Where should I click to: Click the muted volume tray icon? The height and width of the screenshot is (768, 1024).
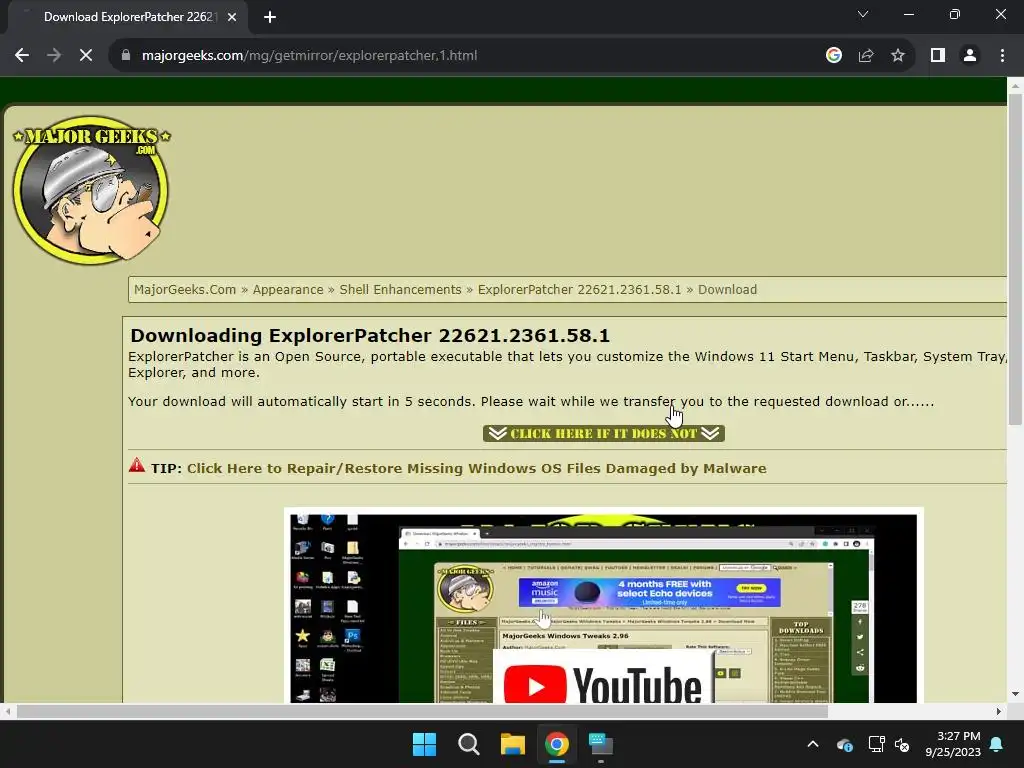pyautogui.click(x=902, y=744)
